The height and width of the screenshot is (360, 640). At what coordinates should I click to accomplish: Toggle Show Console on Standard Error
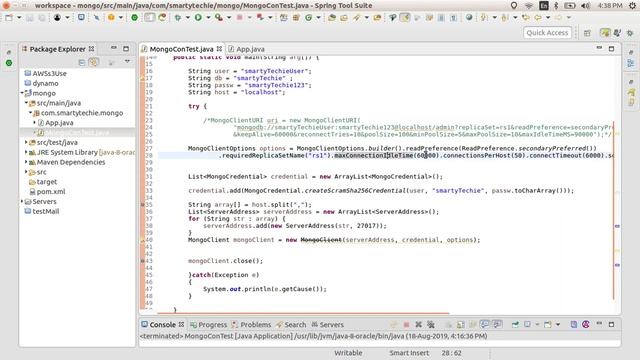497,324
